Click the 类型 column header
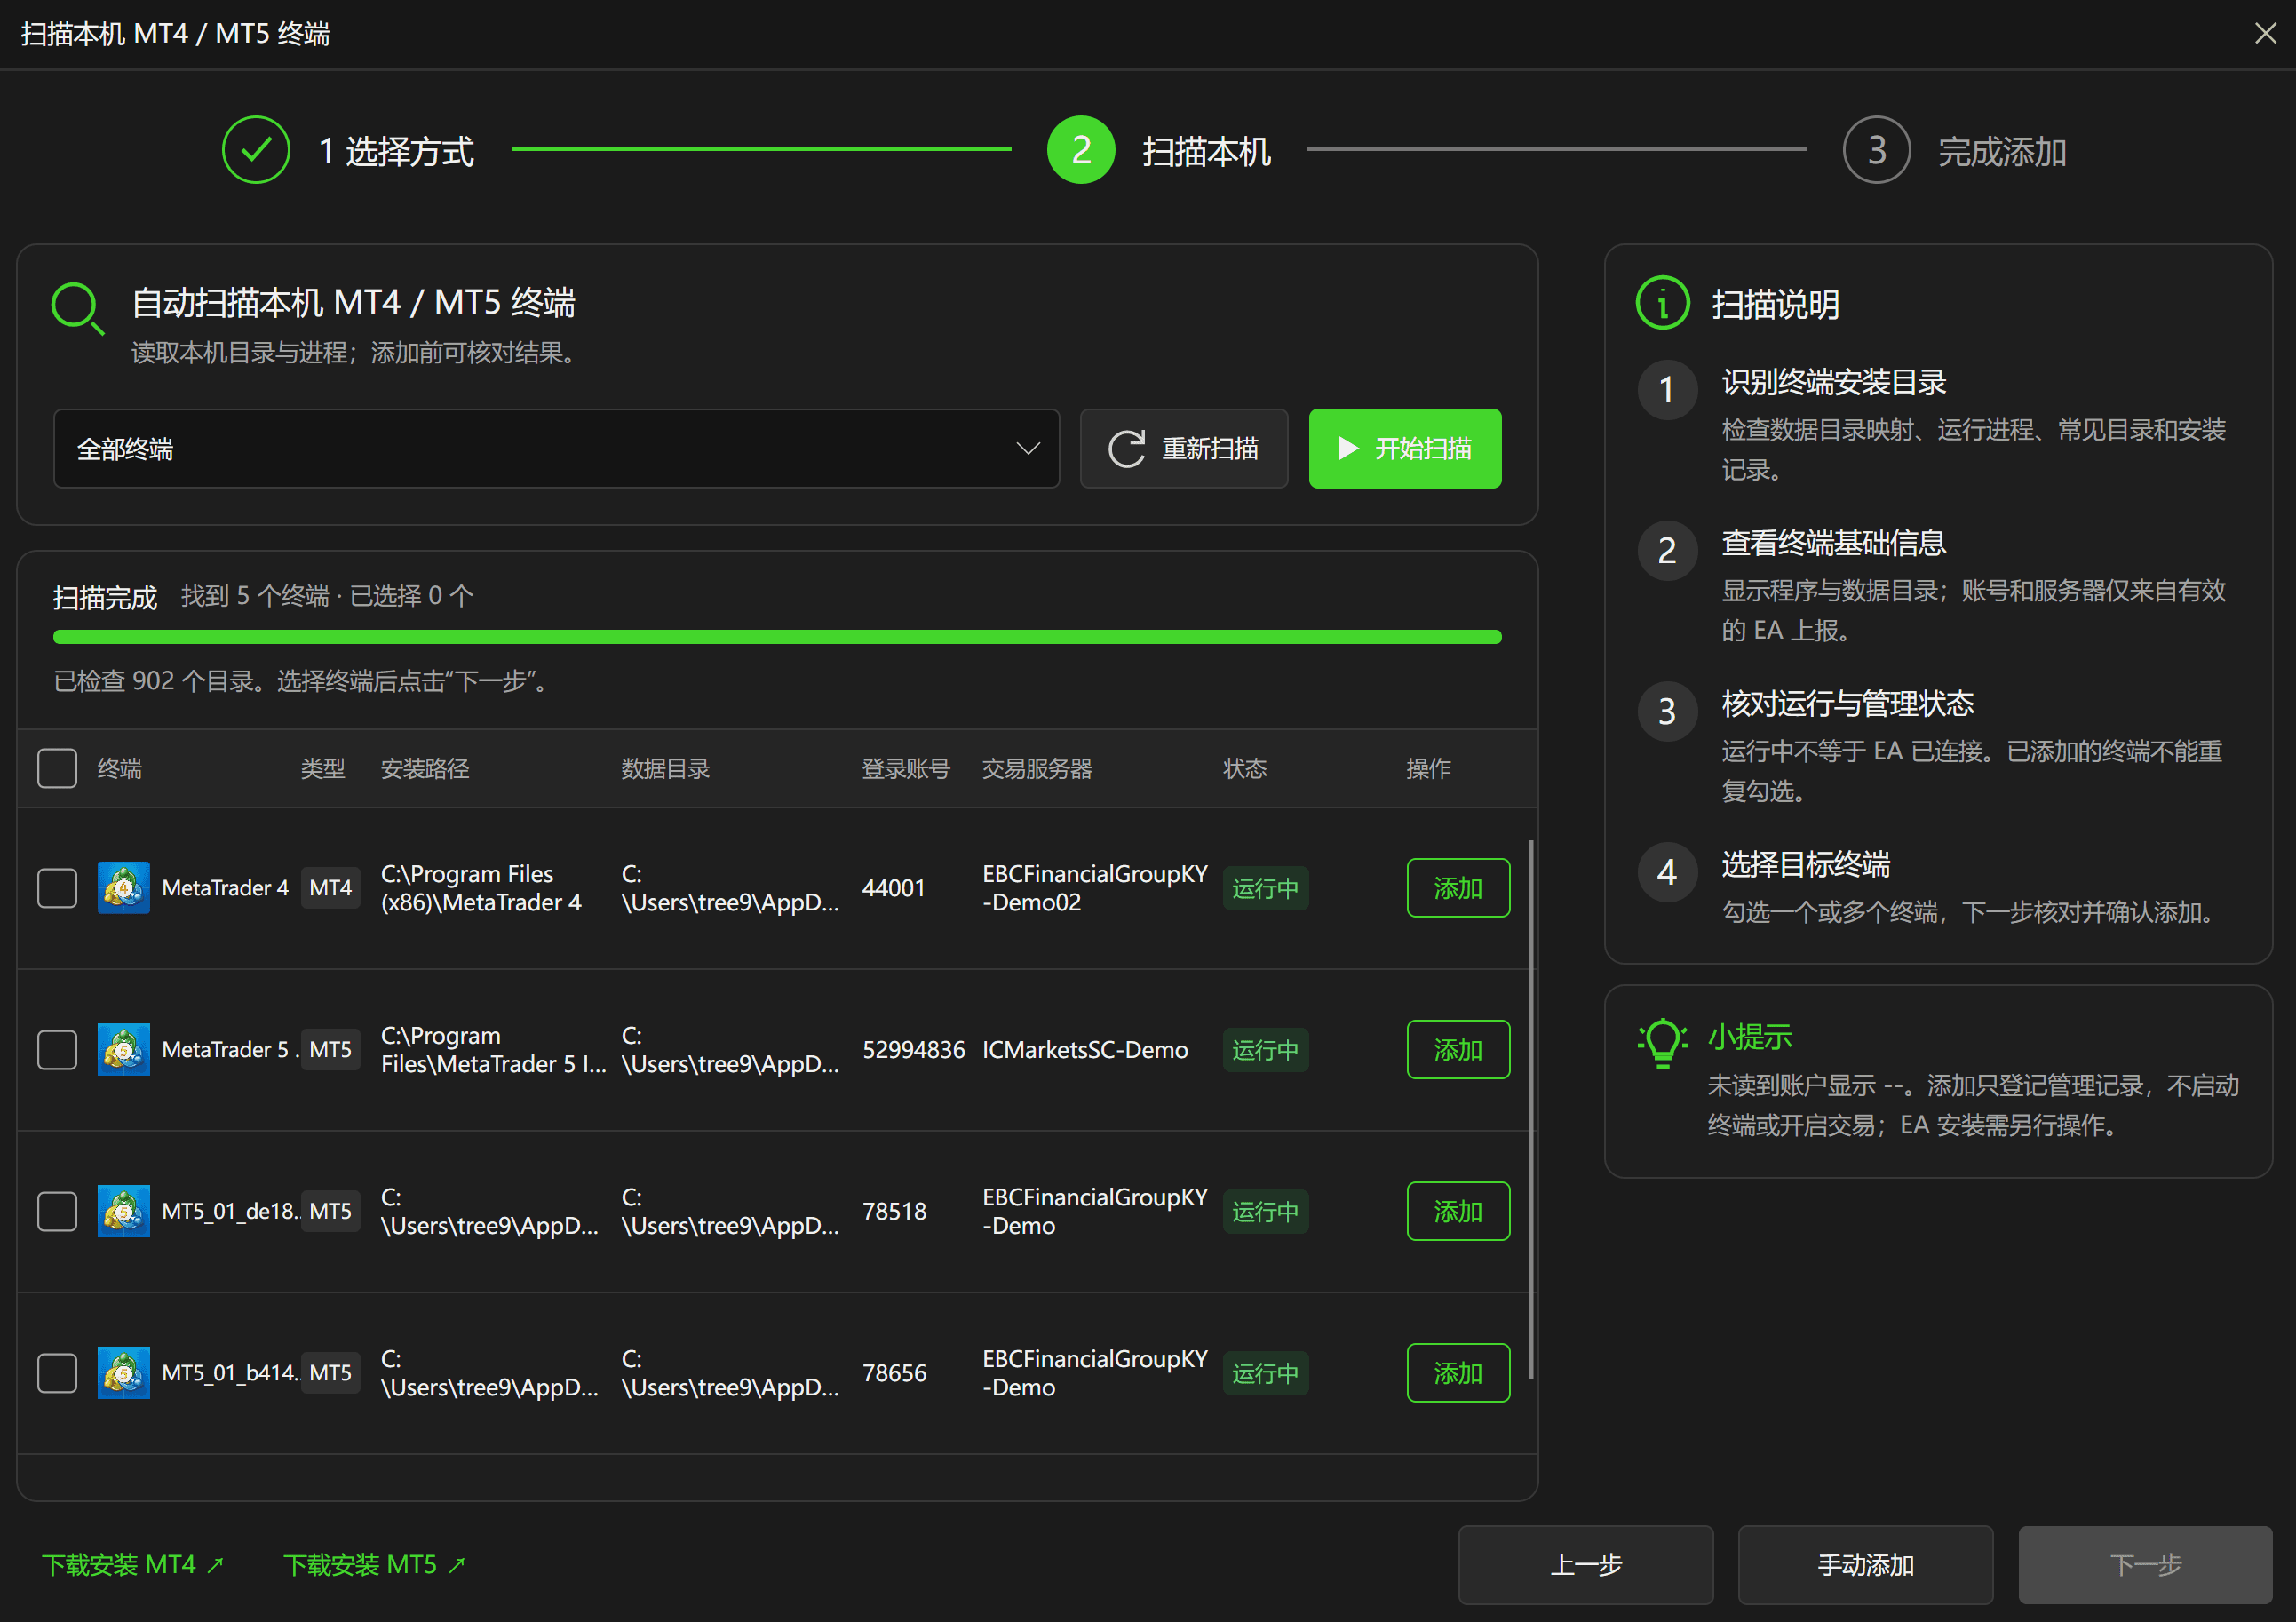The width and height of the screenshot is (2296, 1622). click(323, 769)
